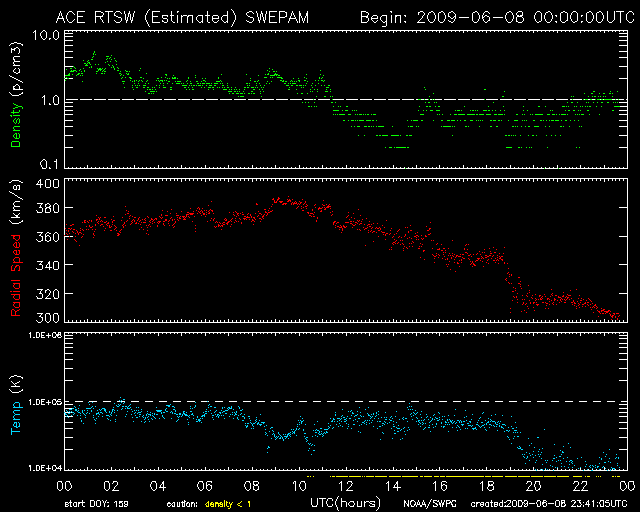Click the red 'Radial Speed (km/s)' axis label

[x=16, y=248]
